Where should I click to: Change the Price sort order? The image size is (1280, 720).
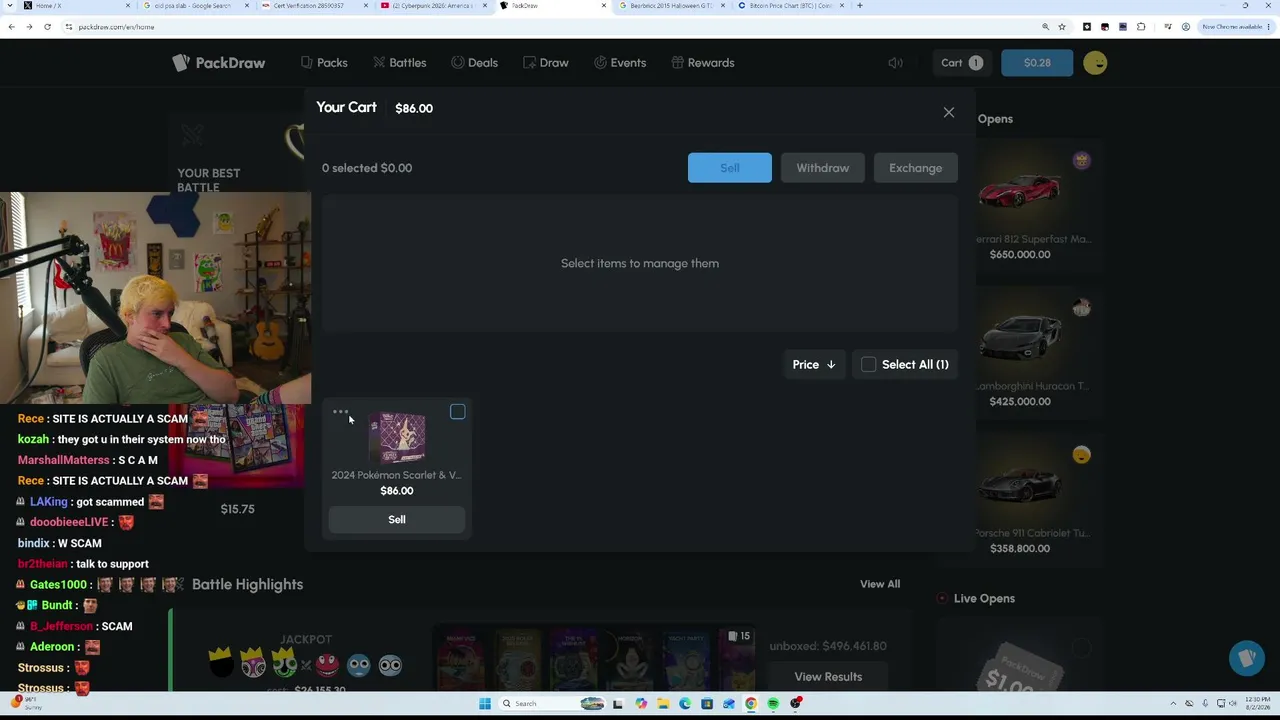[x=814, y=365]
